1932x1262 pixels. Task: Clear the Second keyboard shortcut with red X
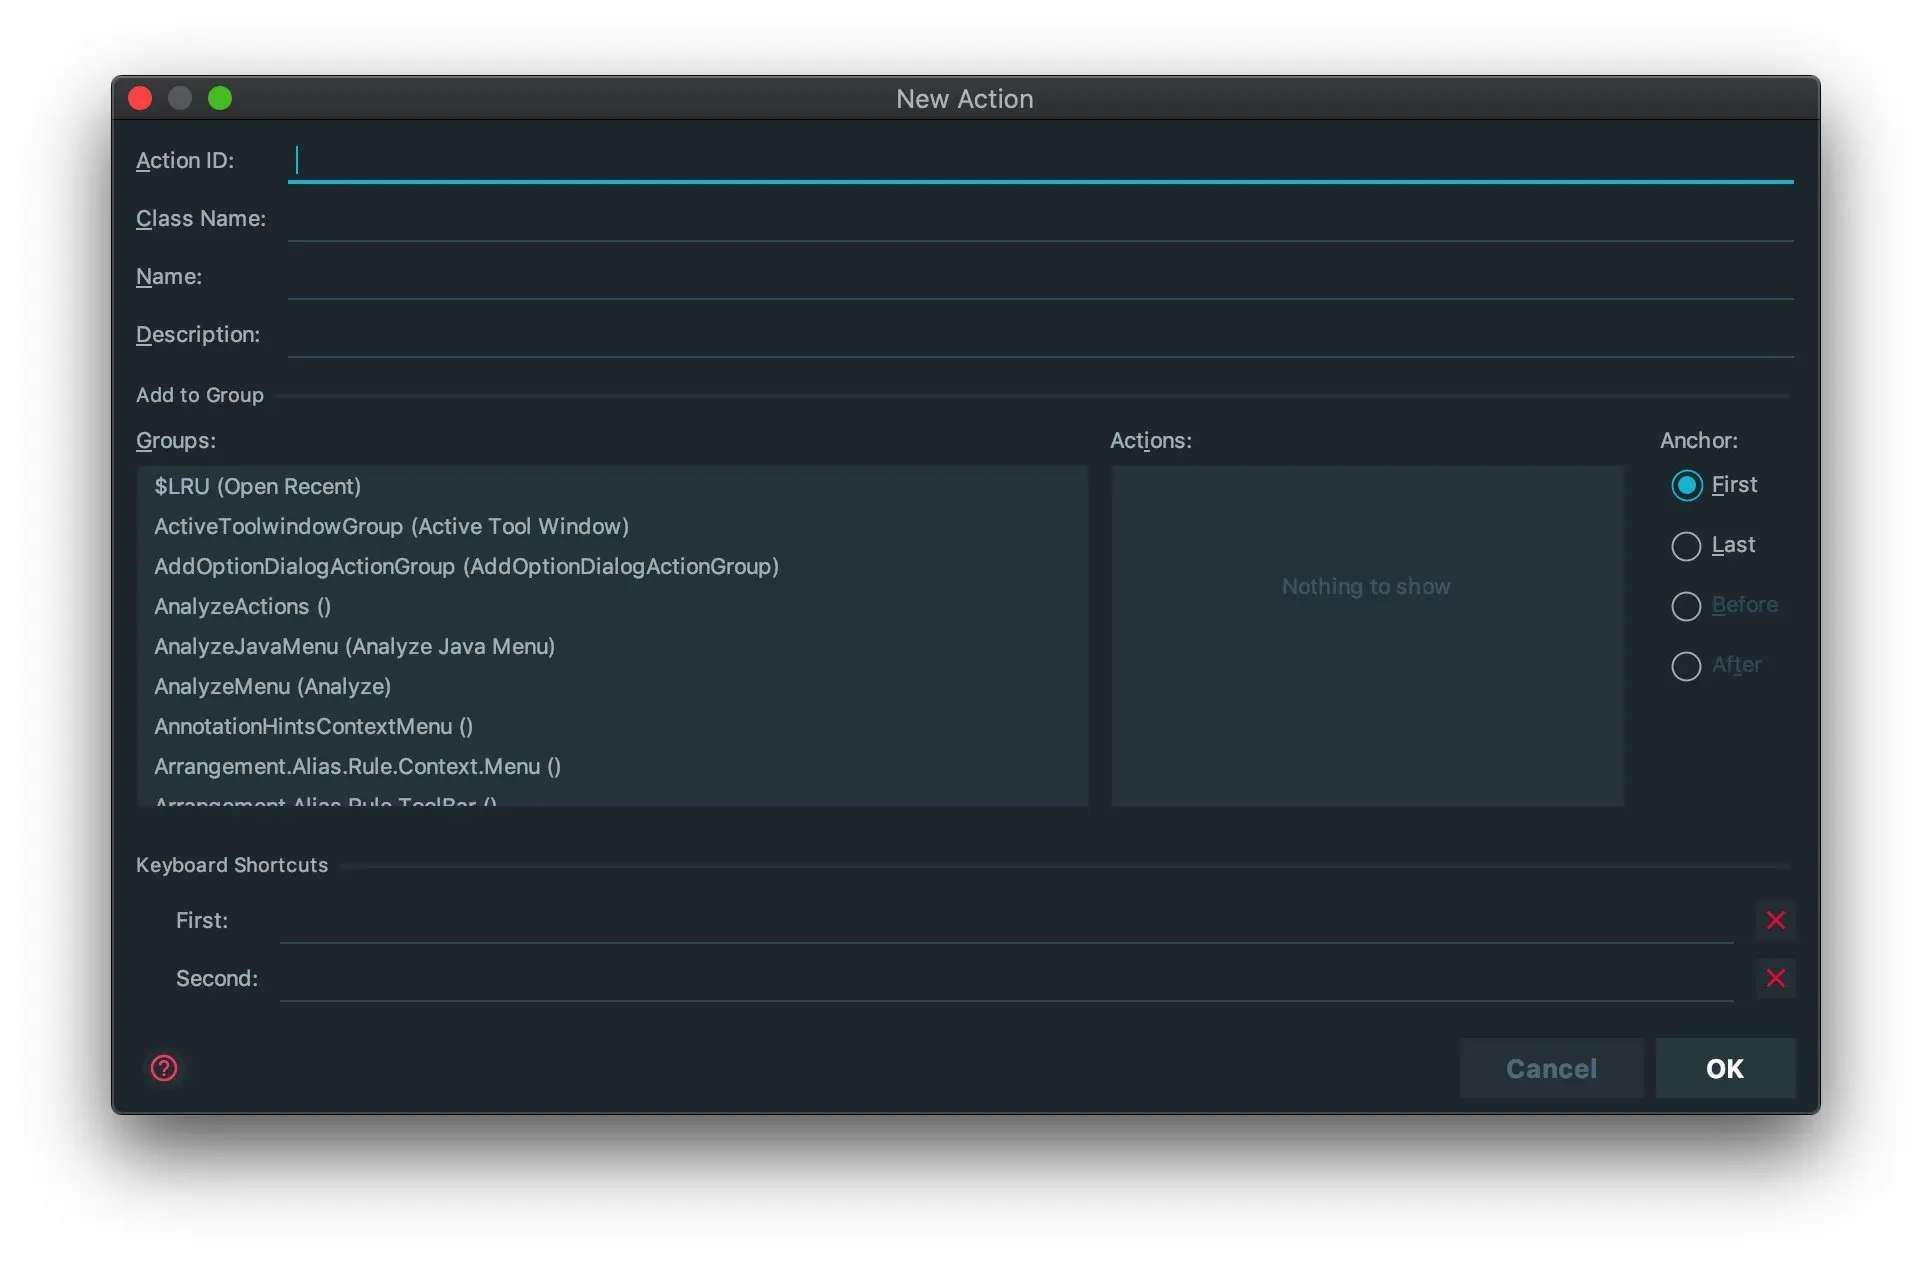click(1775, 978)
